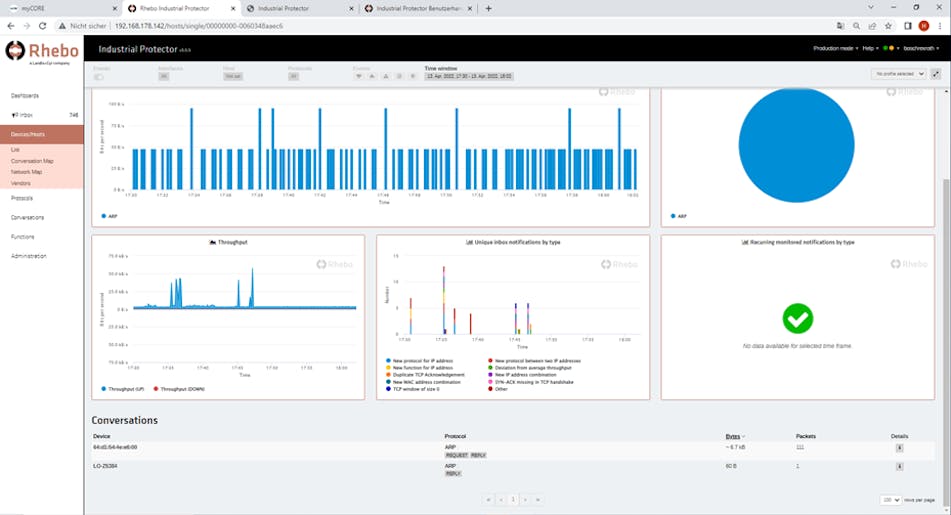Open details for LO-Z5384 row

click(x=899, y=466)
